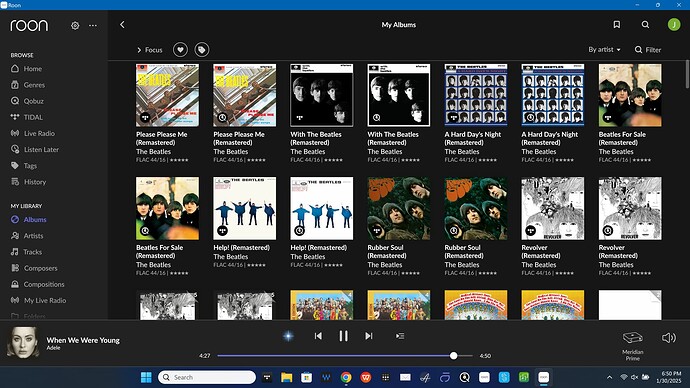690x388 pixels.
Task: Click the first Help! (Remastered) title
Action: pyautogui.click(x=241, y=248)
